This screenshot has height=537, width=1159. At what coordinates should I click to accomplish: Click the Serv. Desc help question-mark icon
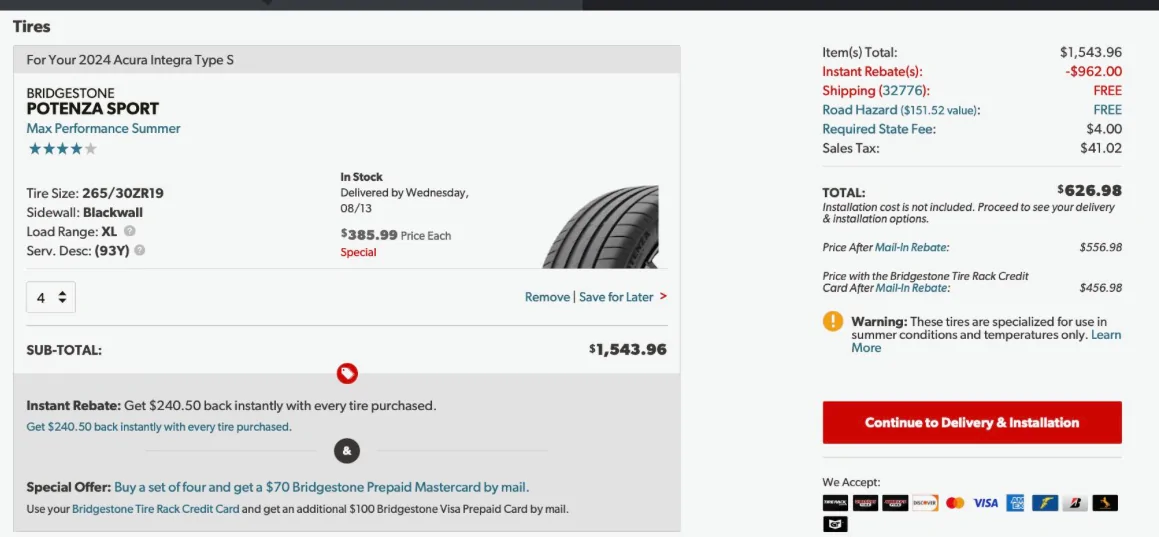coord(139,250)
